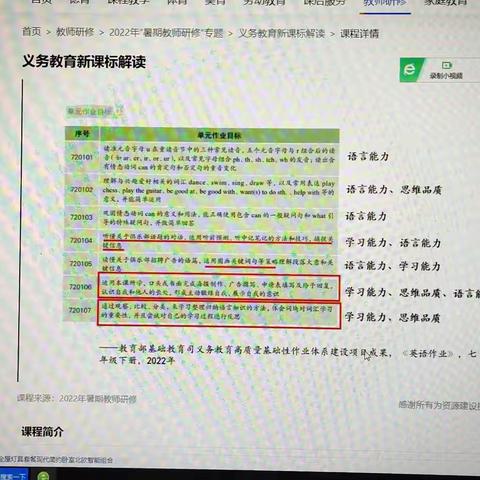The height and width of the screenshot is (480, 480).
Task: Click the table cell 720105
Action: click(81, 264)
